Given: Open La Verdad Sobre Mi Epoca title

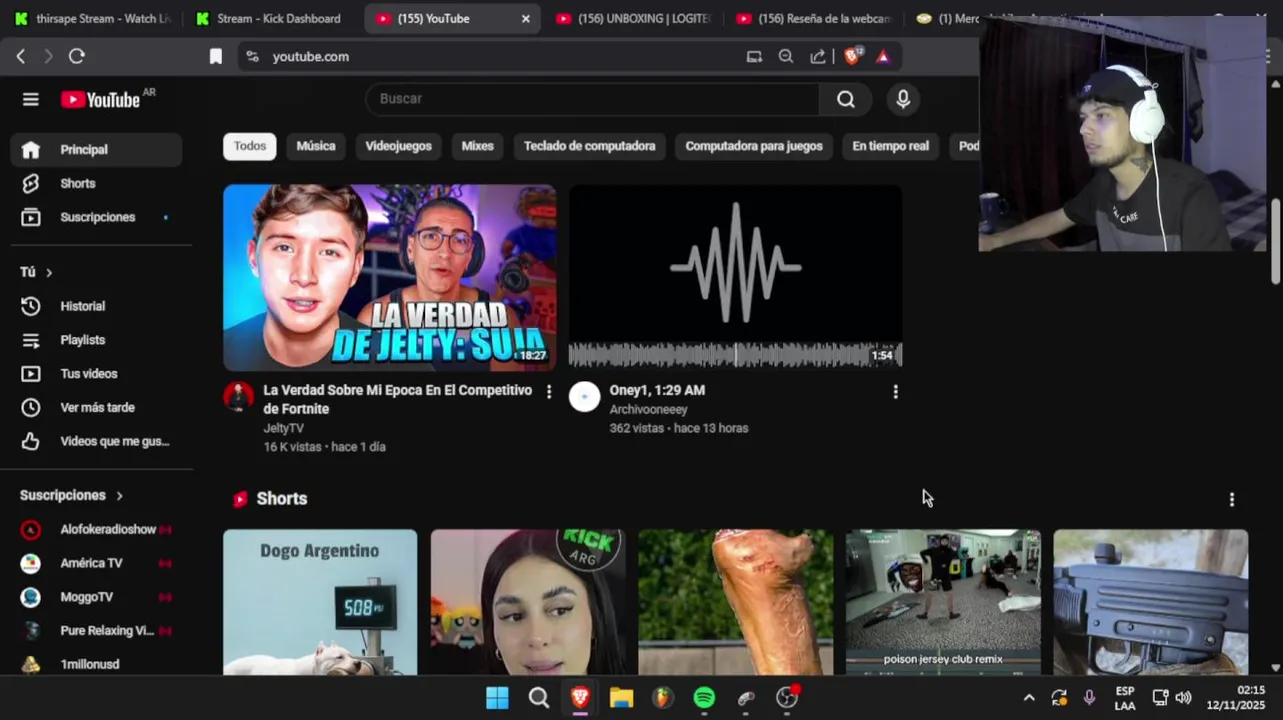Looking at the screenshot, I should pos(397,399).
